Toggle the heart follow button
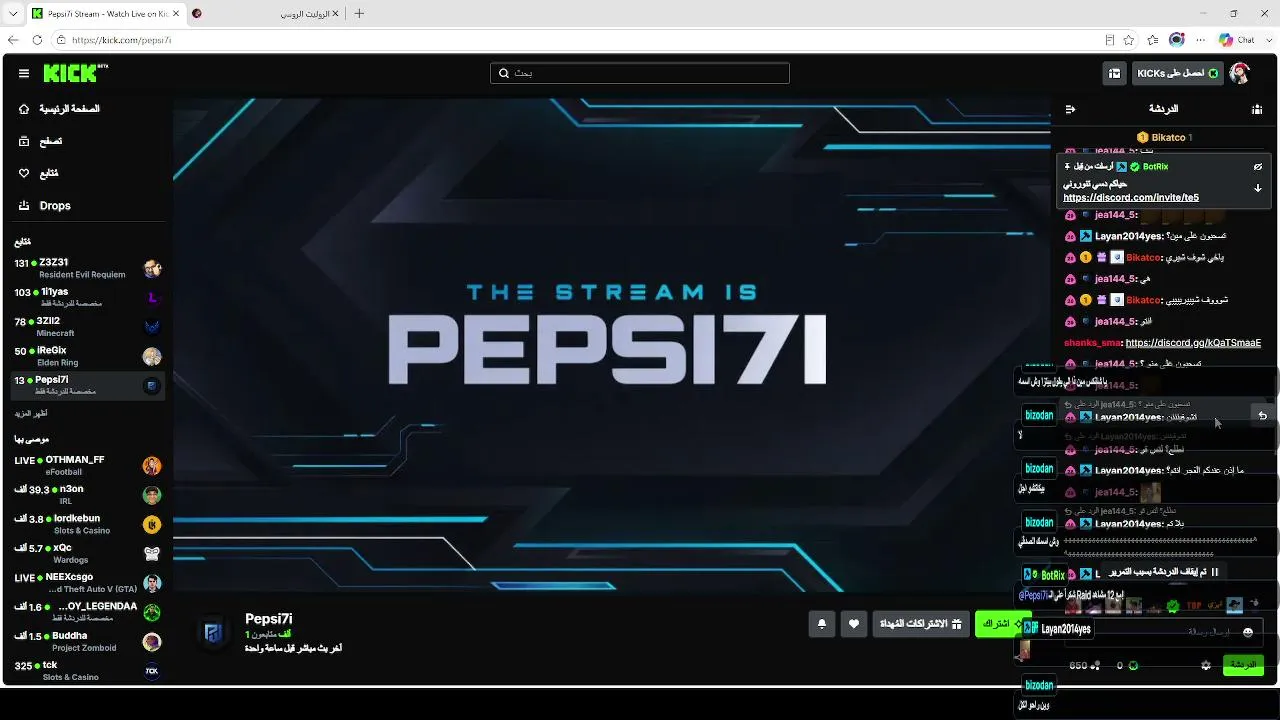The width and height of the screenshot is (1280, 720). [854, 624]
